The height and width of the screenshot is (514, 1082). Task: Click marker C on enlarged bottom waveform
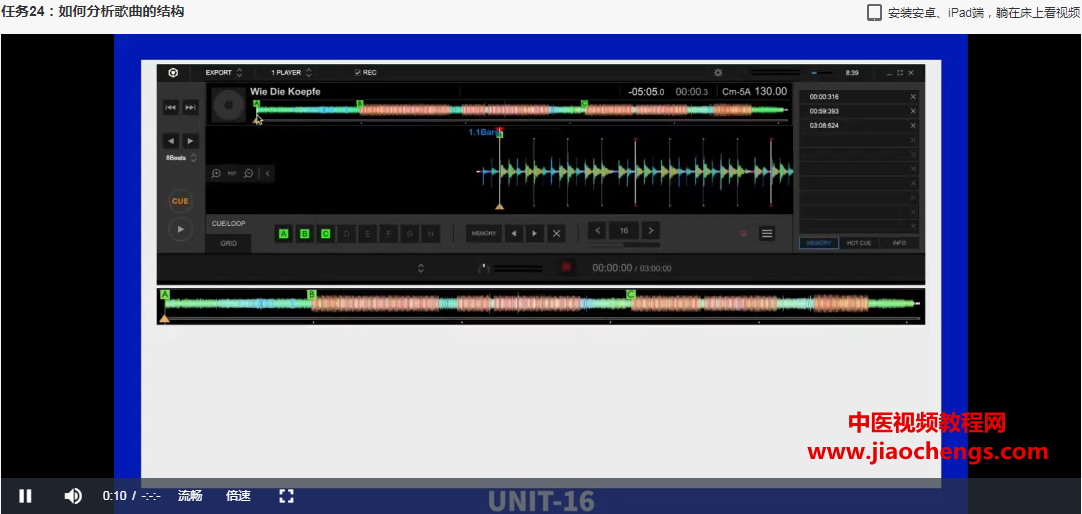(x=631, y=295)
